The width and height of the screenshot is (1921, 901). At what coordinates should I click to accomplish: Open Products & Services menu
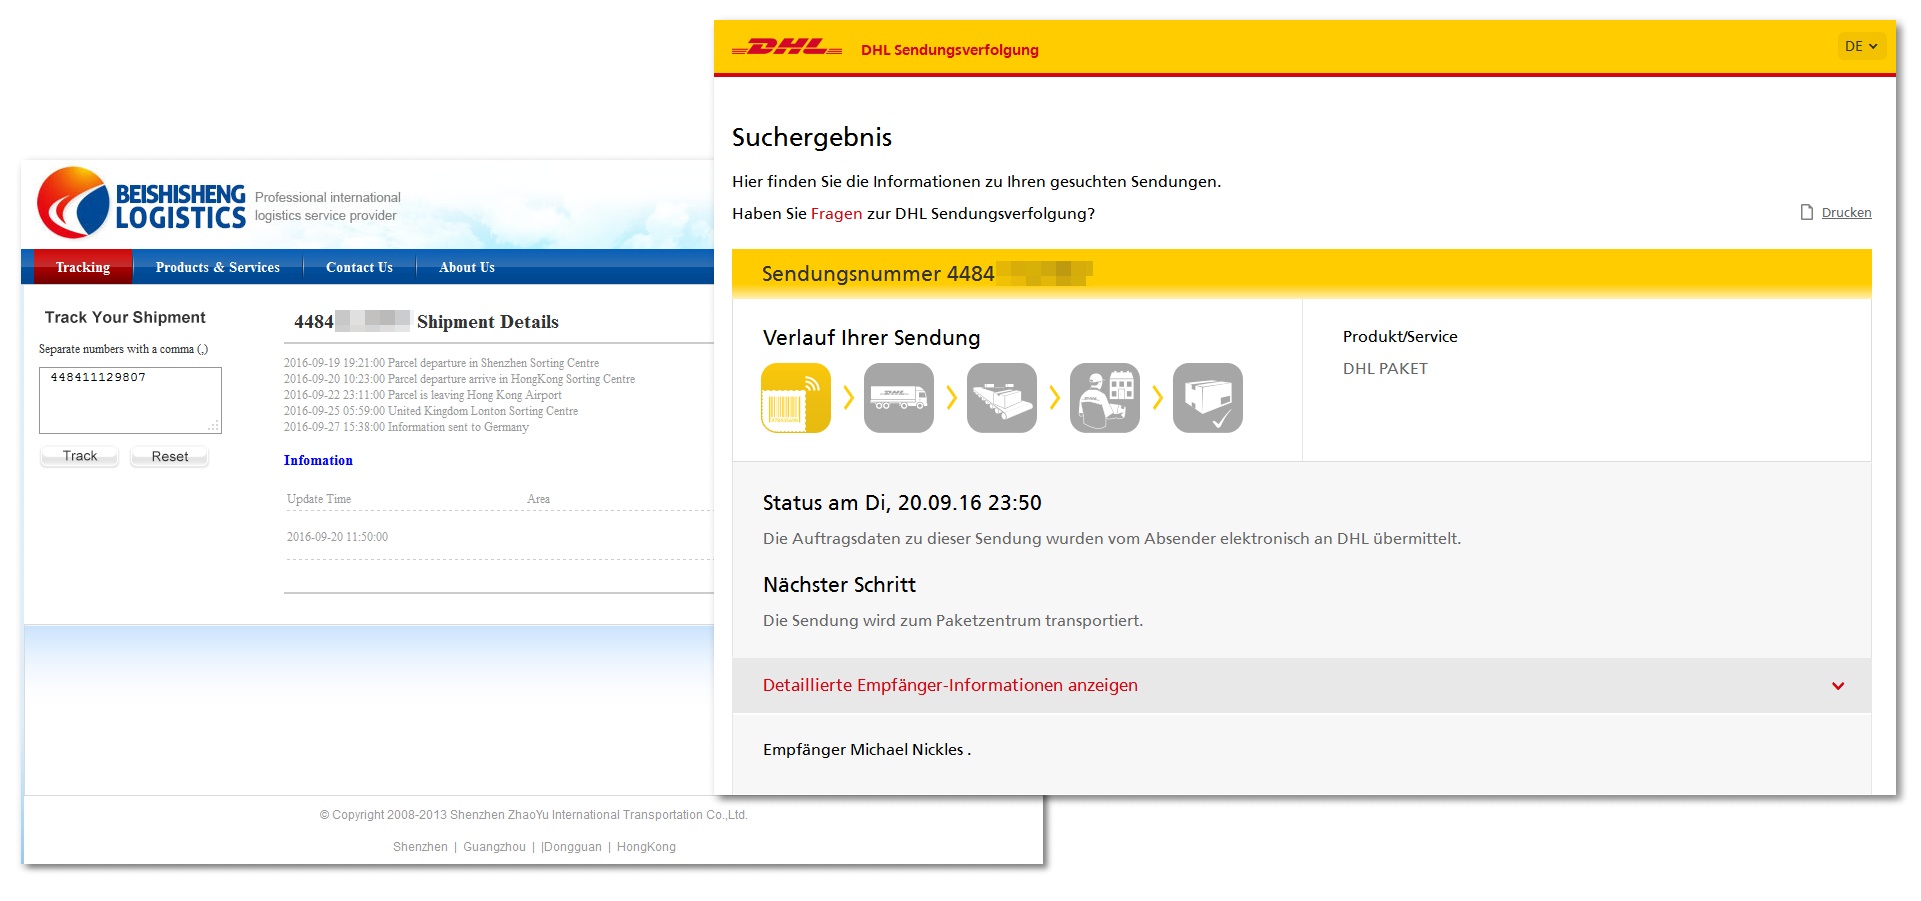pyautogui.click(x=217, y=267)
